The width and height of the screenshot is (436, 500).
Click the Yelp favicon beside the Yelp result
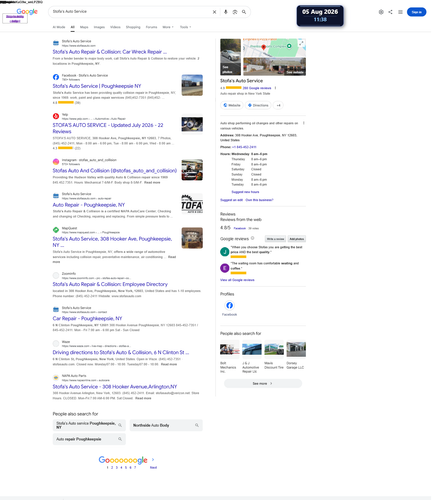[x=56, y=117]
